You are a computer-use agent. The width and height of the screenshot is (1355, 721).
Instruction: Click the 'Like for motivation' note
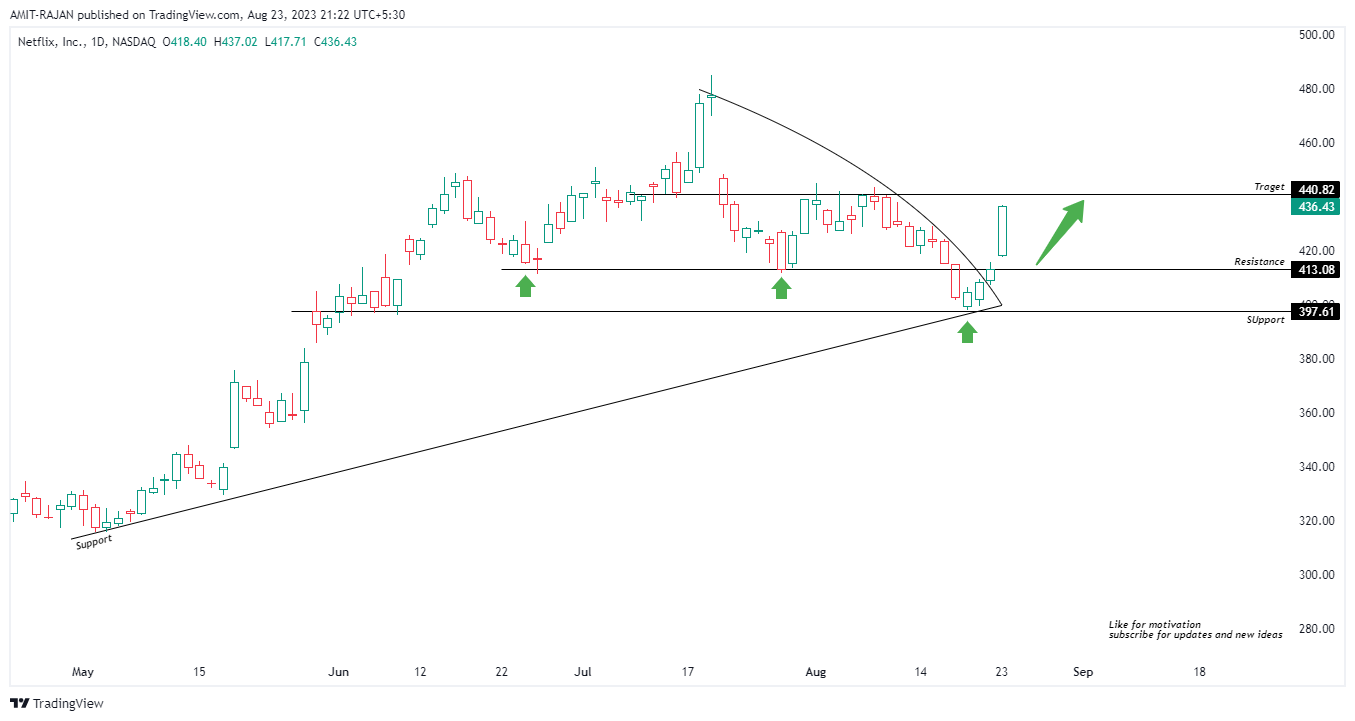click(x=1155, y=624)
